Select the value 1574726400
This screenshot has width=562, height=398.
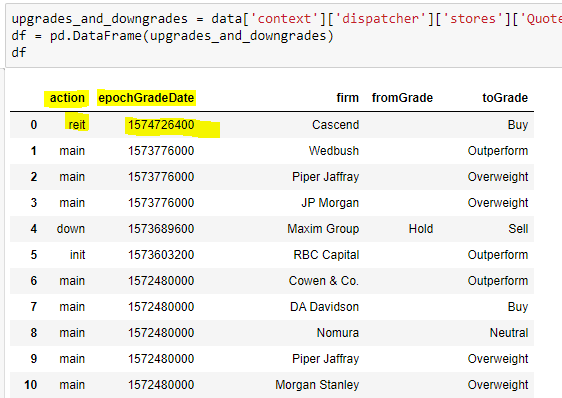coord(161,125)
